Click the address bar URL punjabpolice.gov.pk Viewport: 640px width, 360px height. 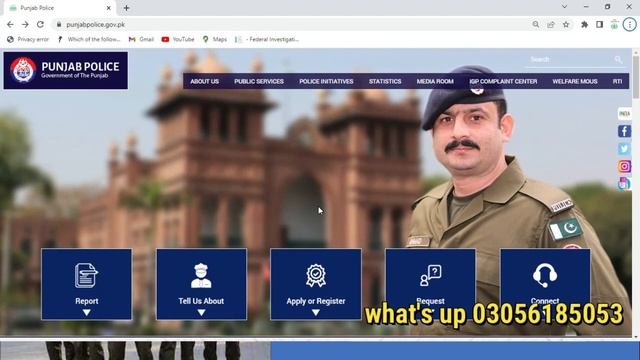(96, 24)
